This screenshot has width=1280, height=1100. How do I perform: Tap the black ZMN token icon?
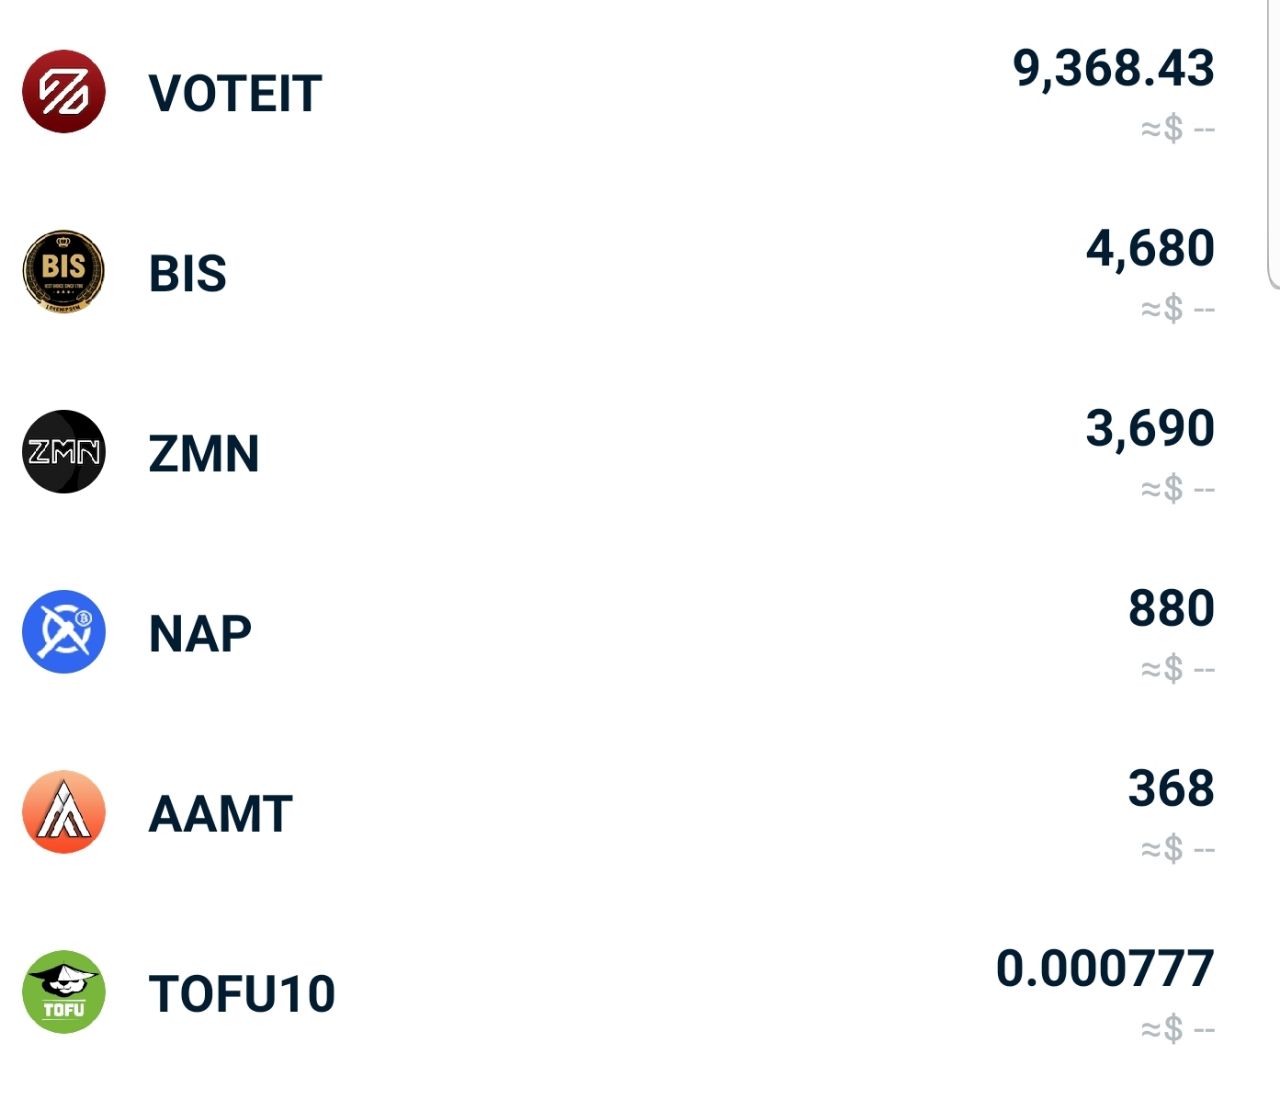coord(64,451)
